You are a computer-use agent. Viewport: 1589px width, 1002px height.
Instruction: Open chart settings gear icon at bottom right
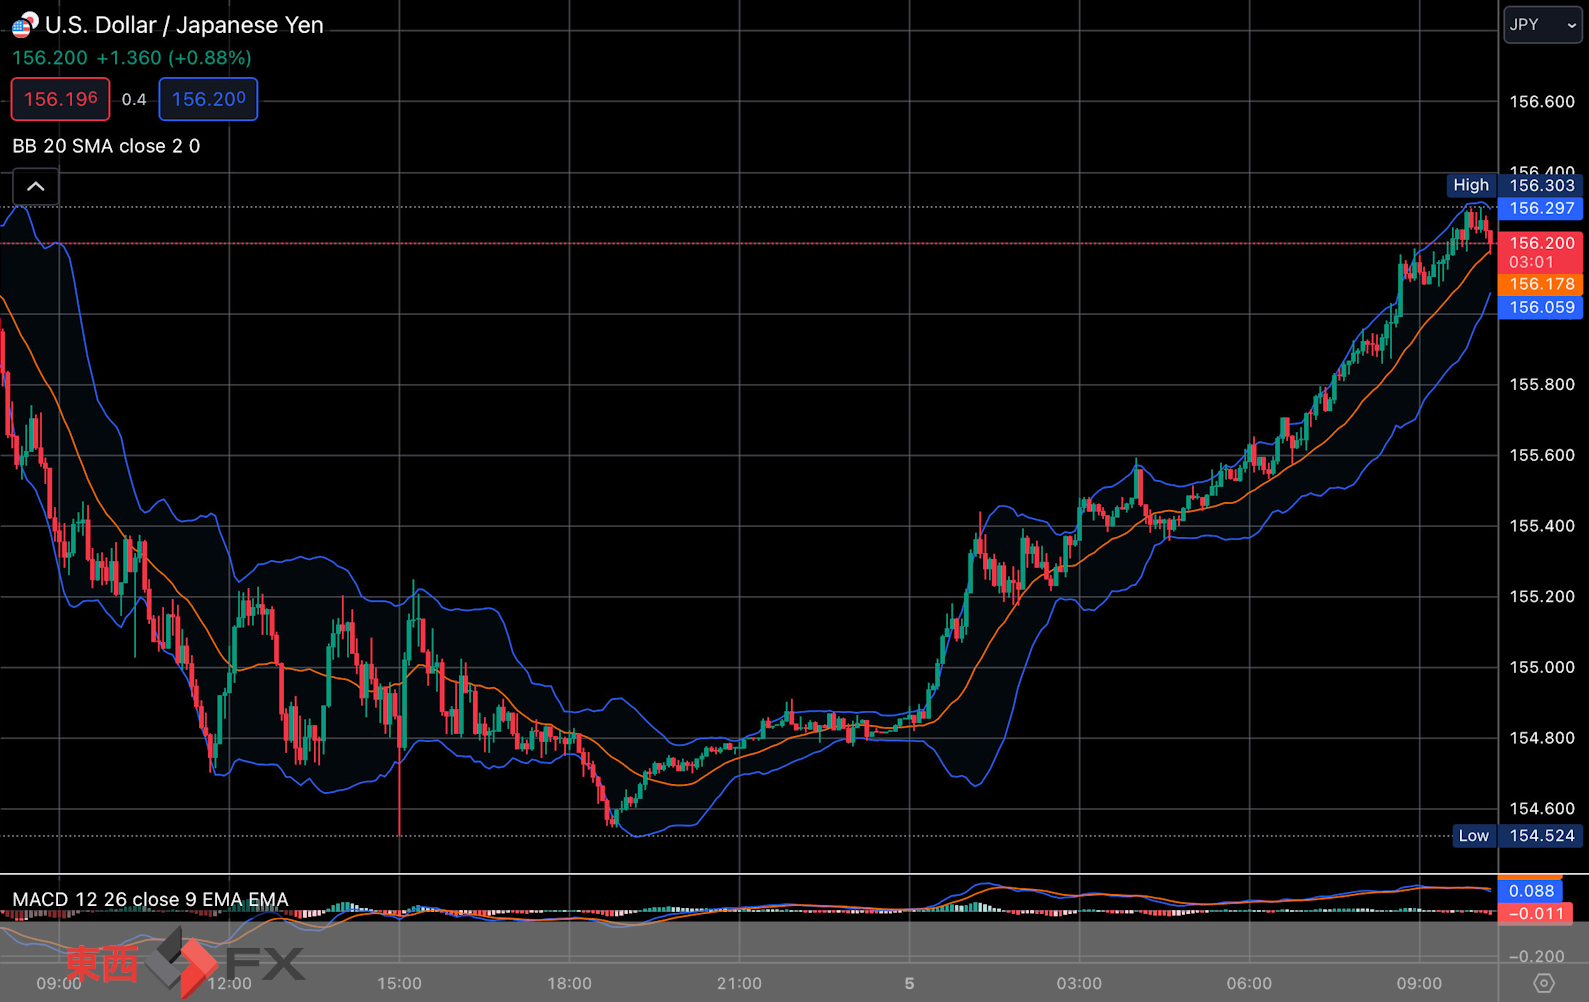pos(1544,983)
